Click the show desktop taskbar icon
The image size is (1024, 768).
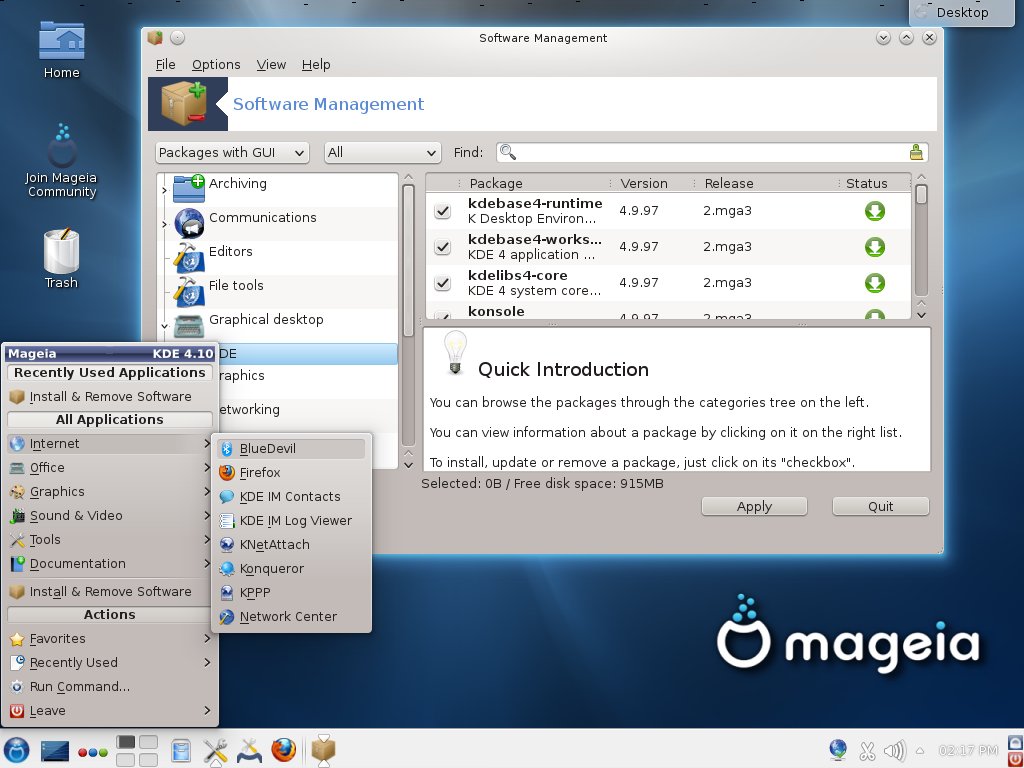point(55,751)
